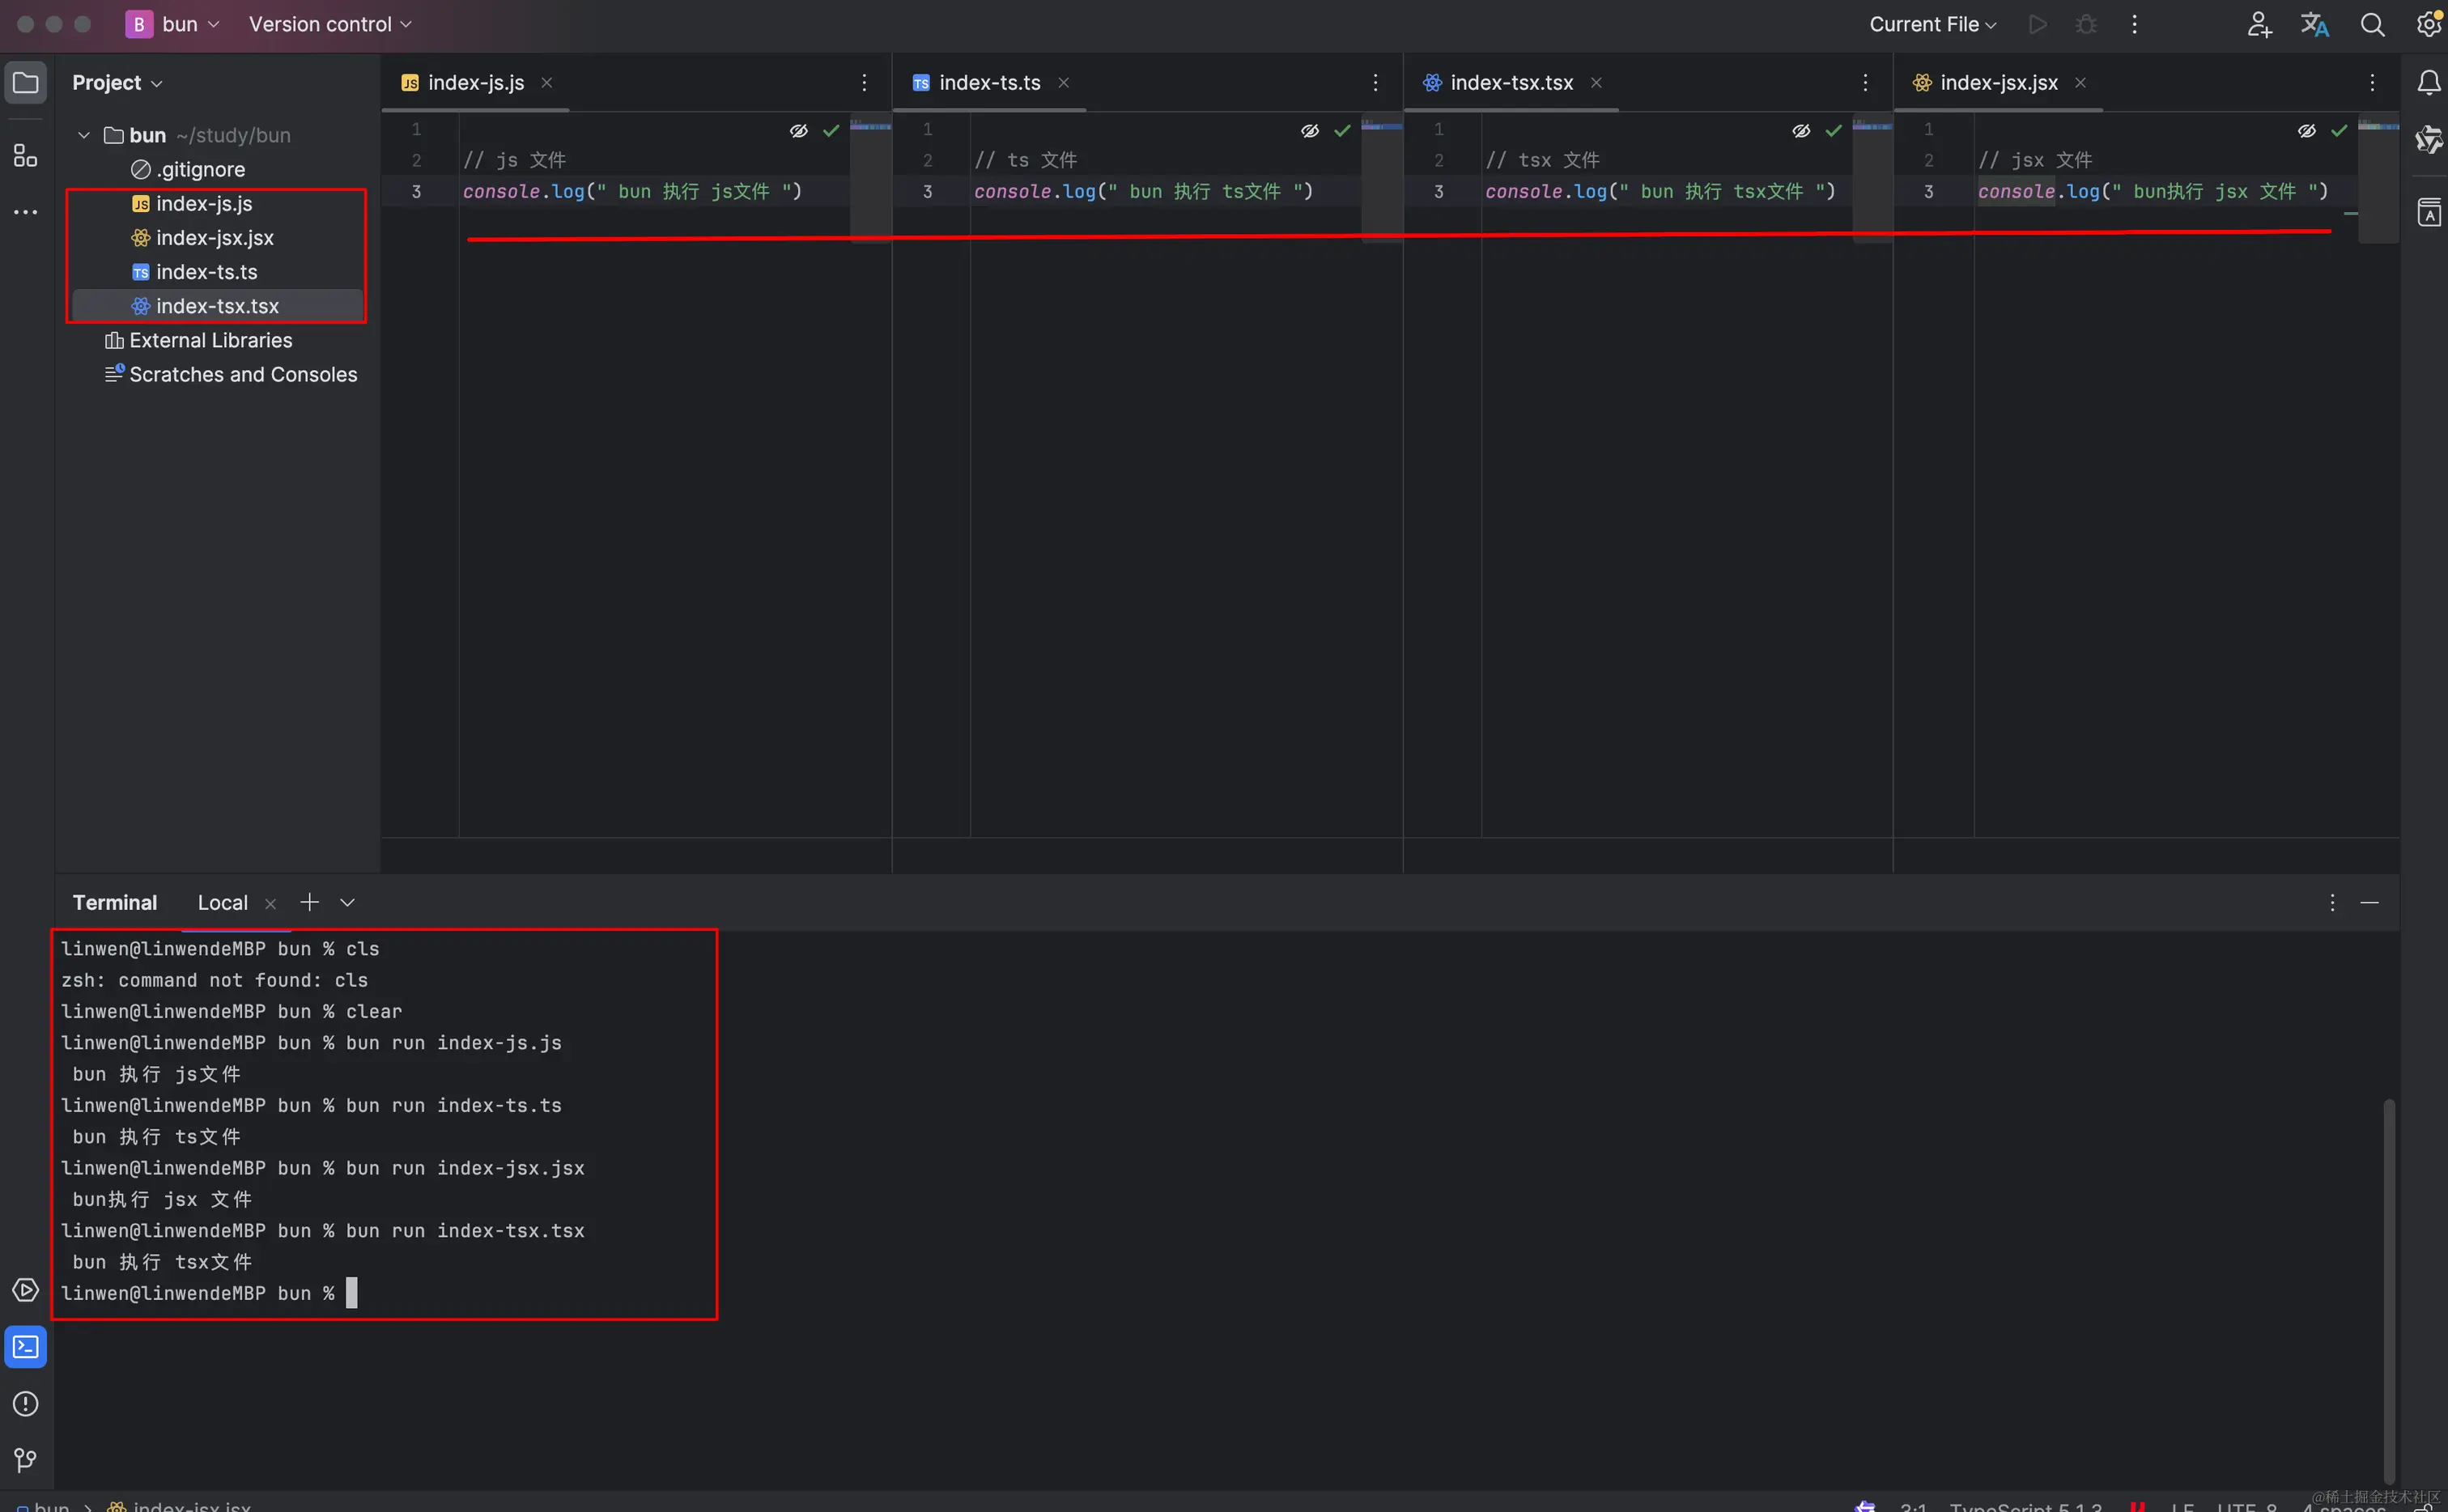This screenshot has height=1512, width=2448.
Task: Collapse the bun root folder in tree
Action: click(x=84, y=135)
